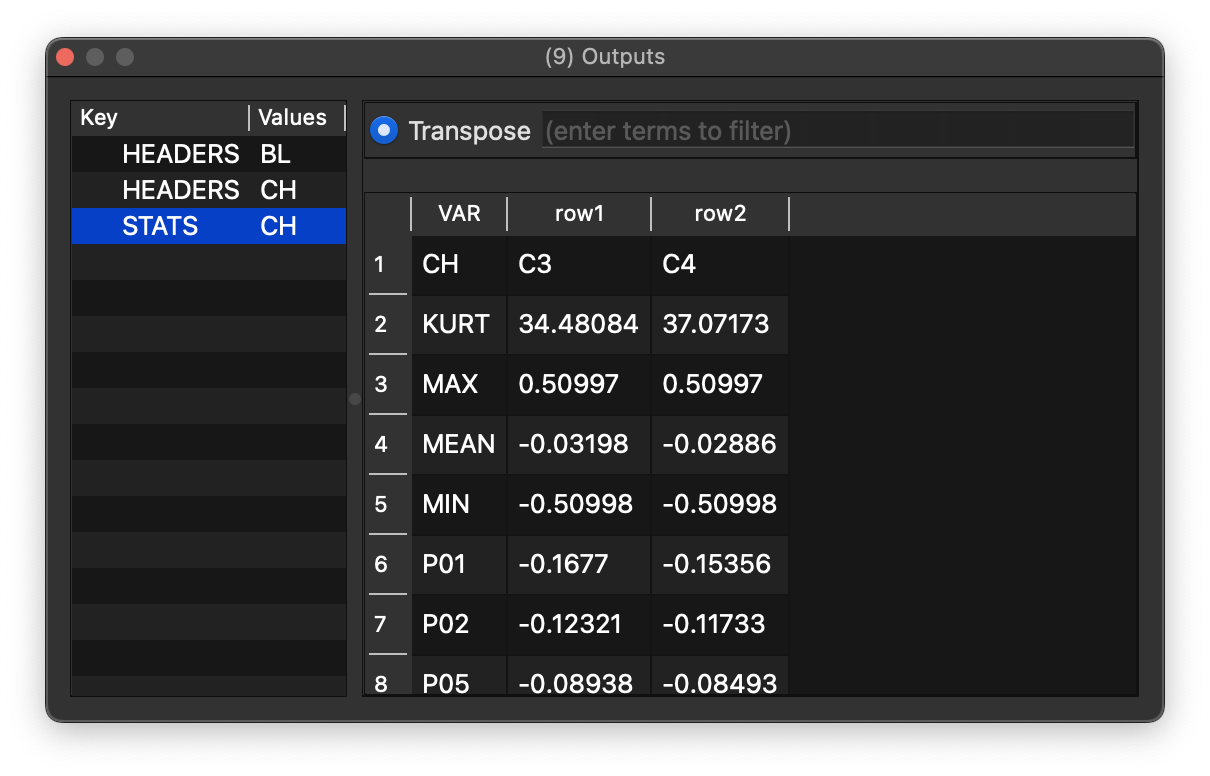Viewport: 1210px width, 776px height.
Task: Click the MIN row label
Action: coord(456,504)
